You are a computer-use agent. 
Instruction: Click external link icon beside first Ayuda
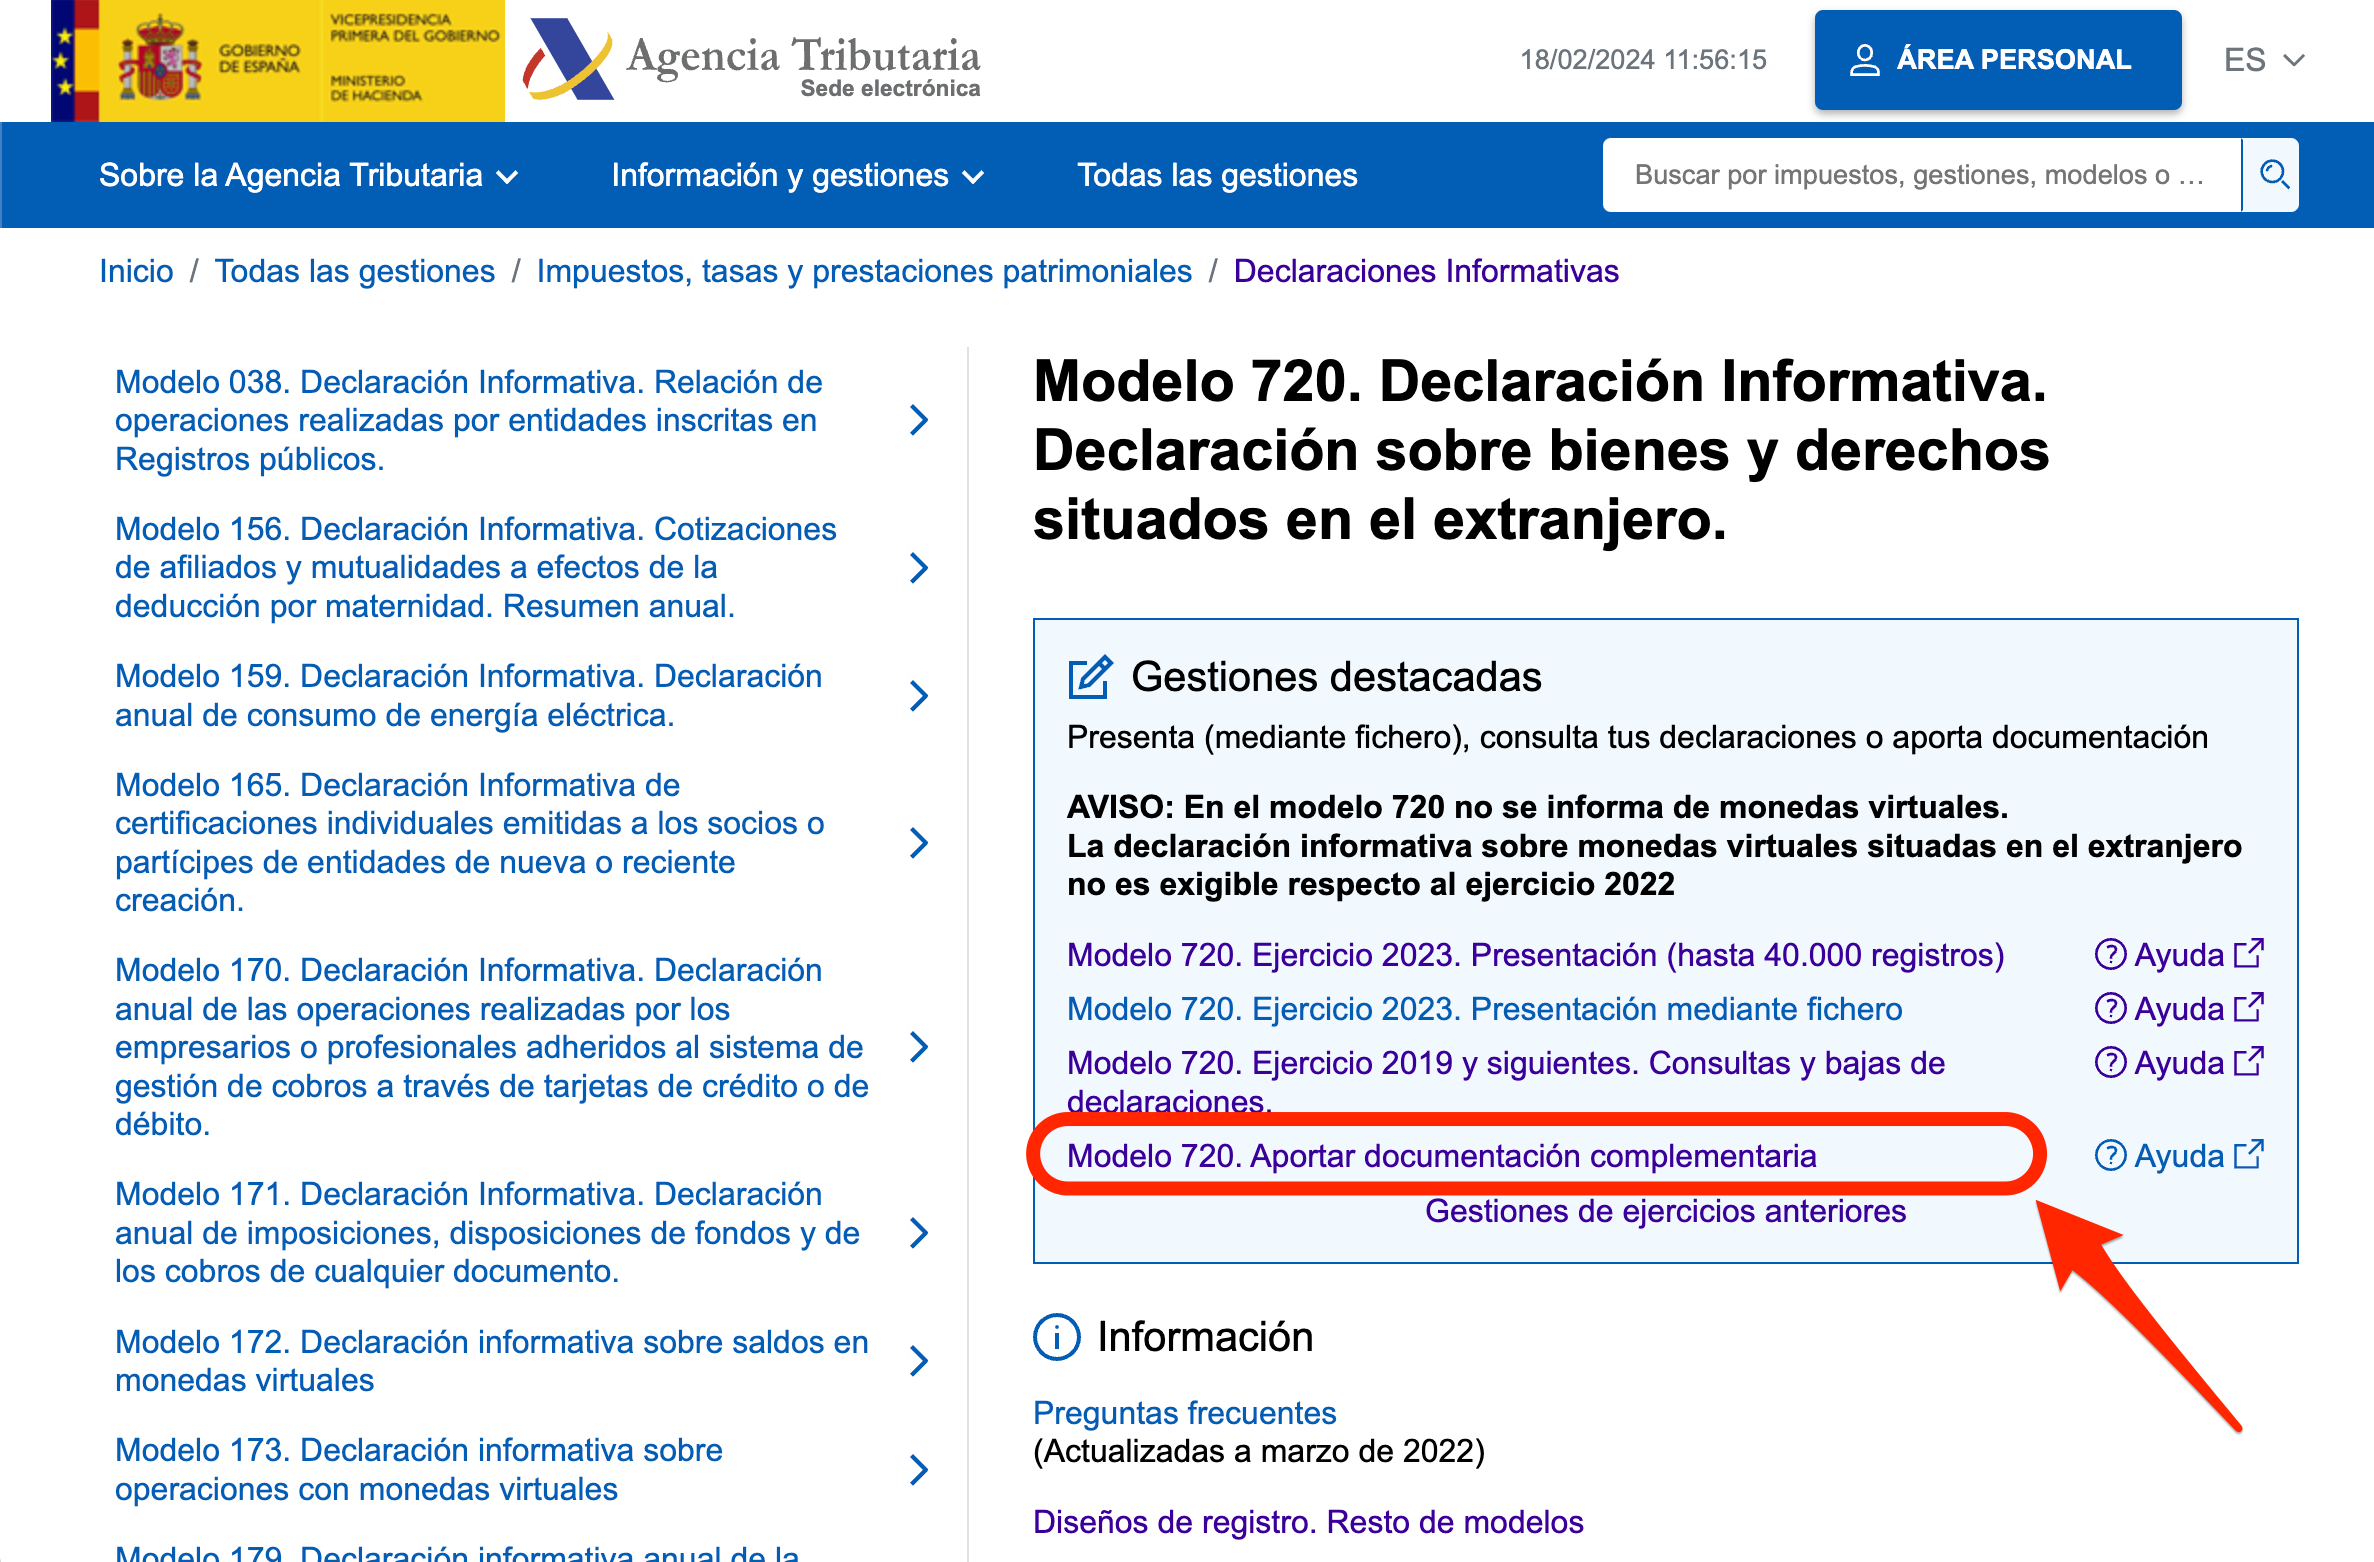pos(2248,954)
